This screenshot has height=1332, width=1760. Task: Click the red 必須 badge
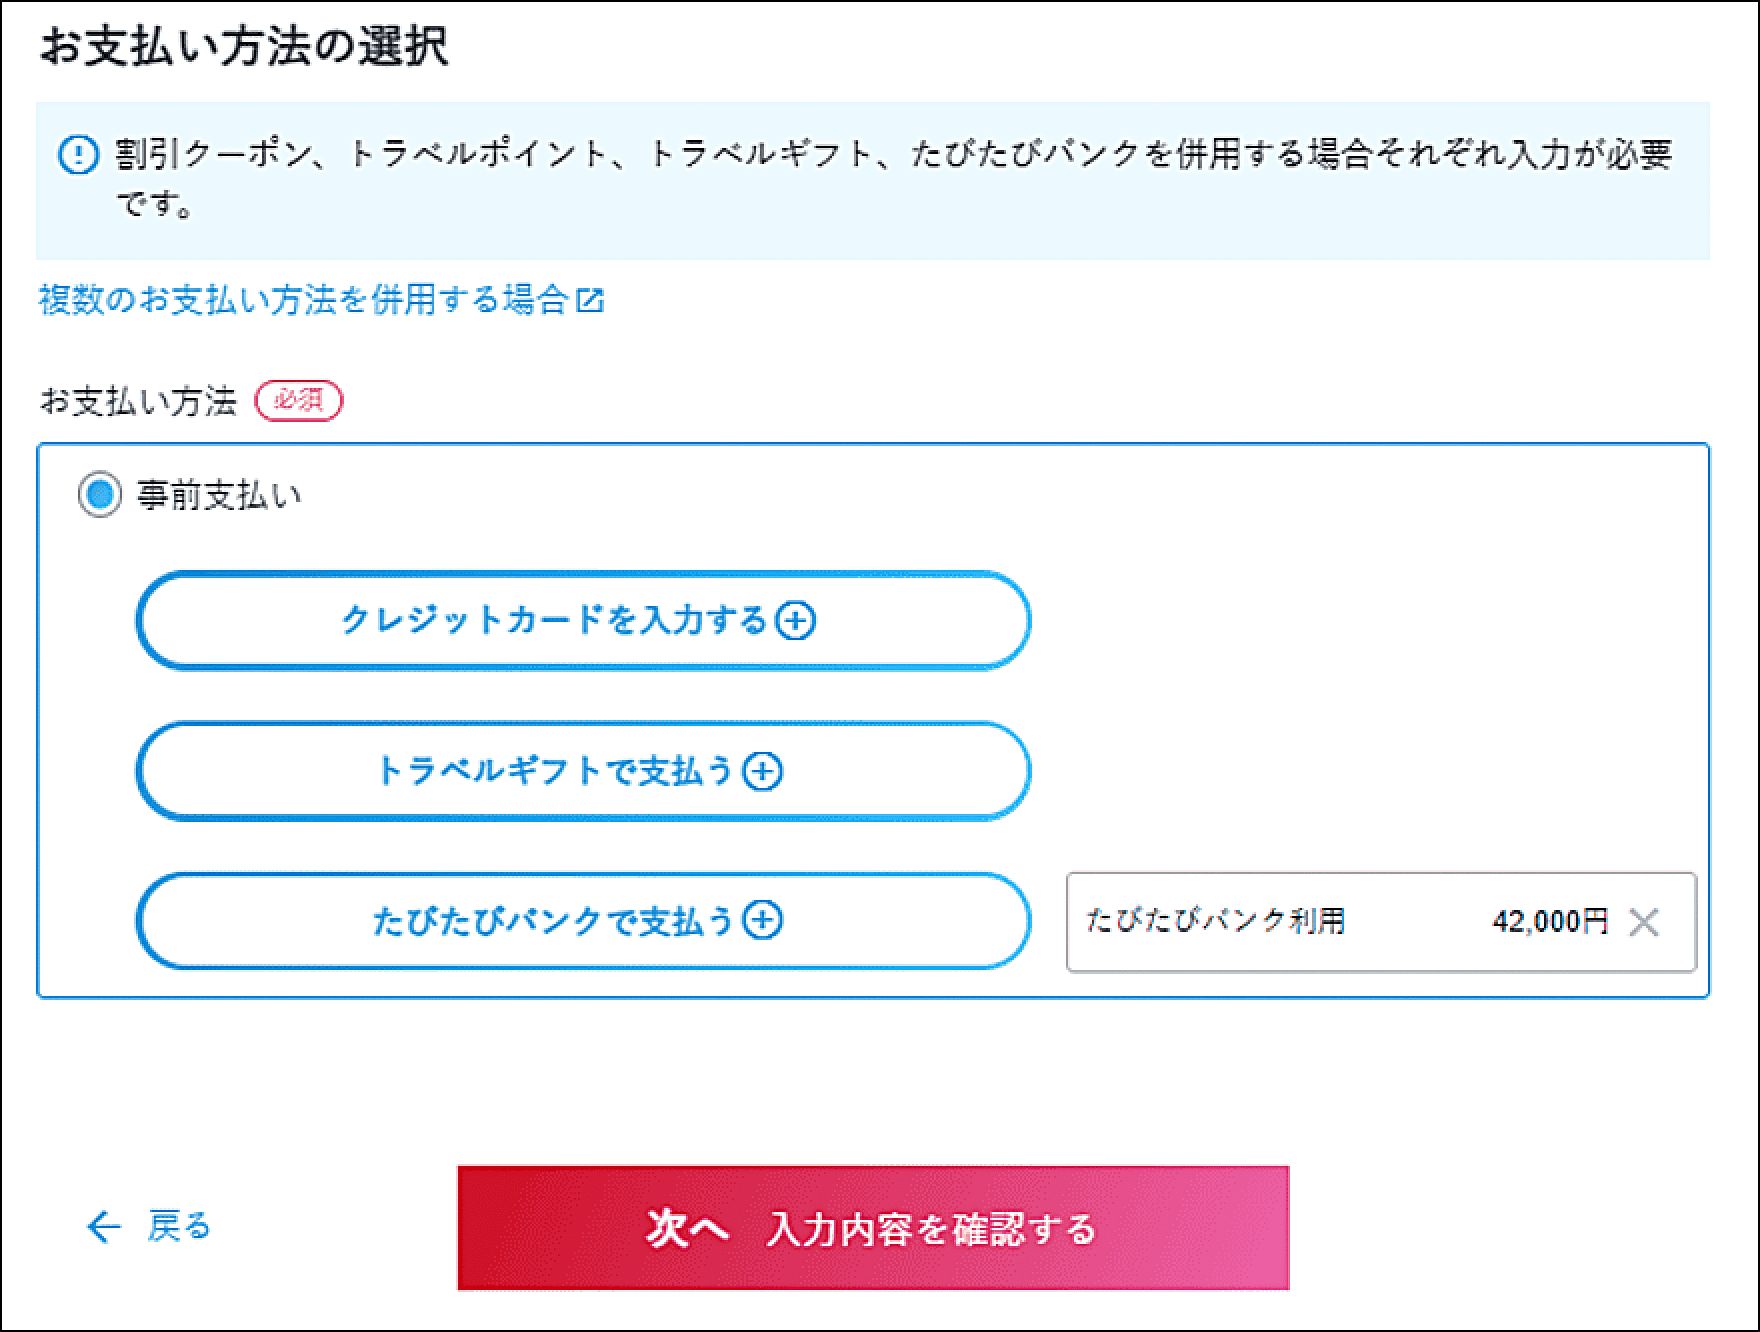[299, 401]
